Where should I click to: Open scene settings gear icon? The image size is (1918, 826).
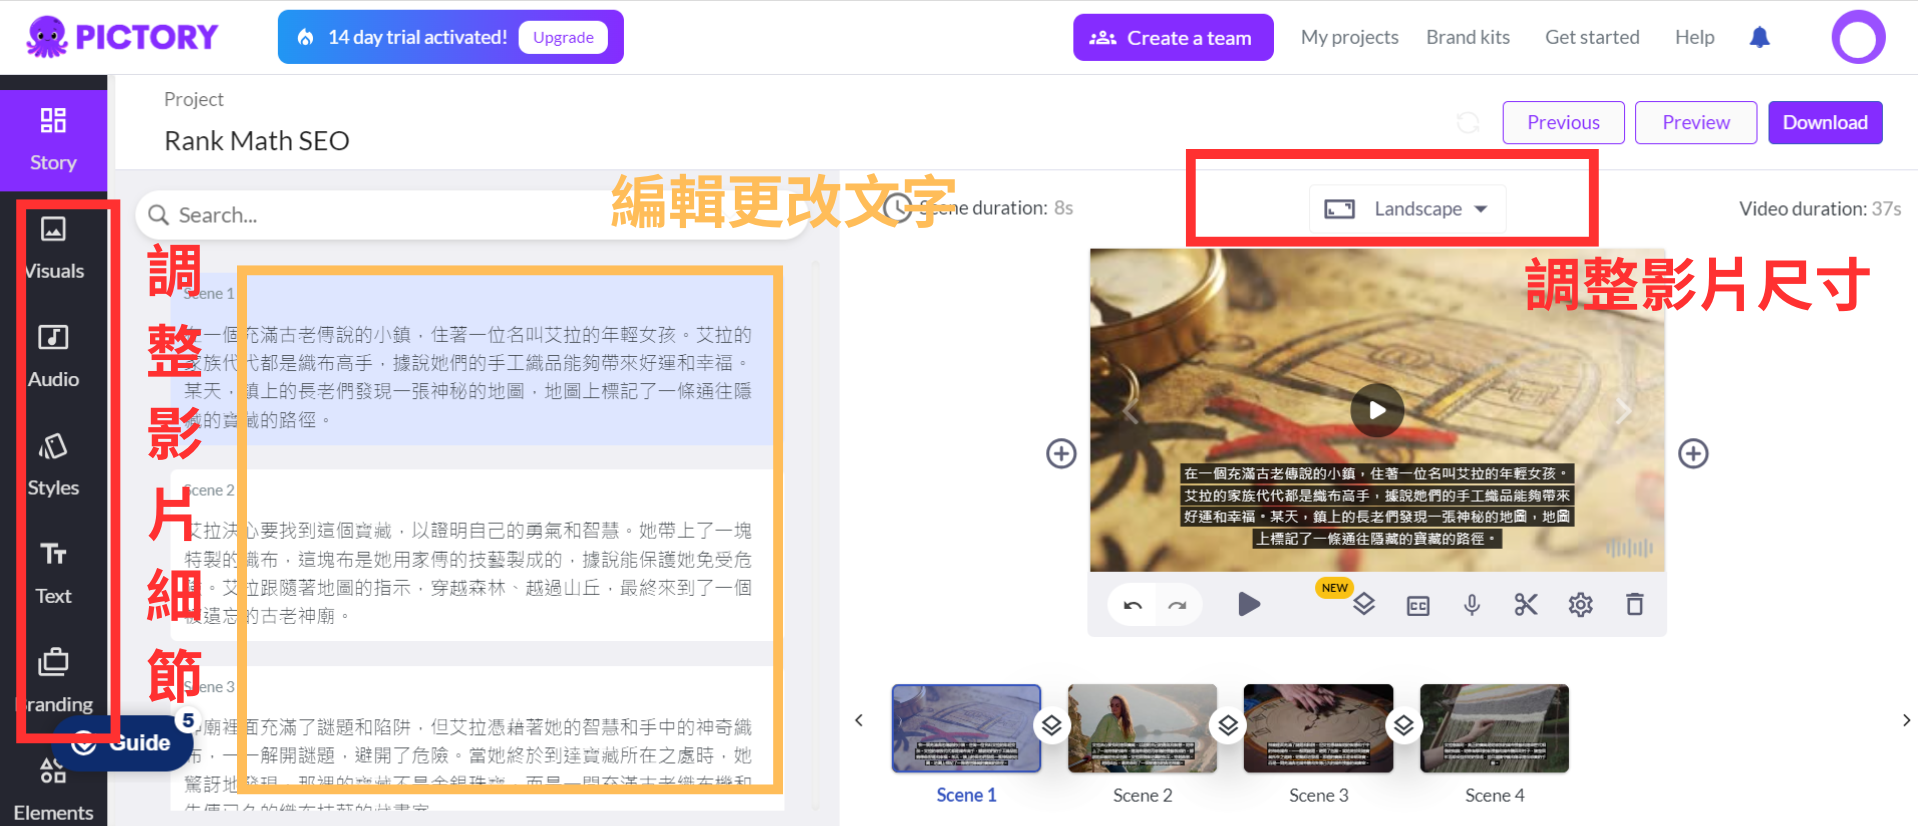point(1580,604)
